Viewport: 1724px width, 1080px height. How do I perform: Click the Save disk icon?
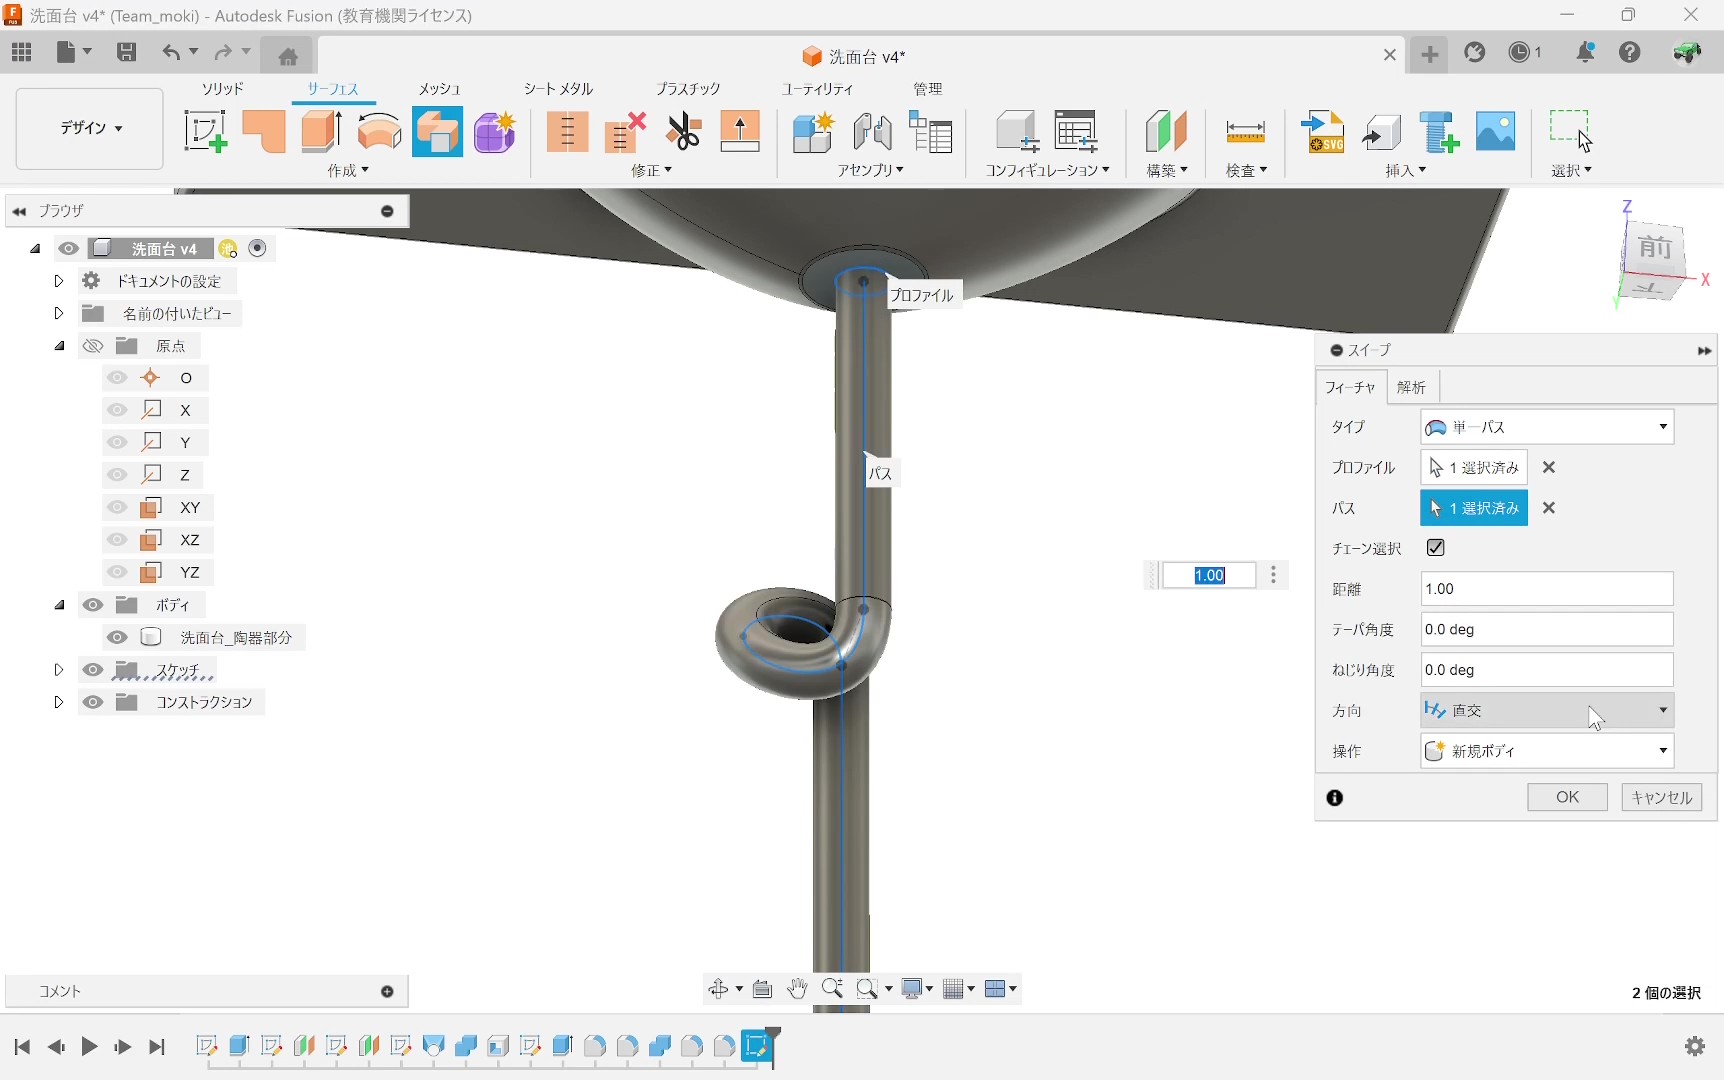(126, 53)
